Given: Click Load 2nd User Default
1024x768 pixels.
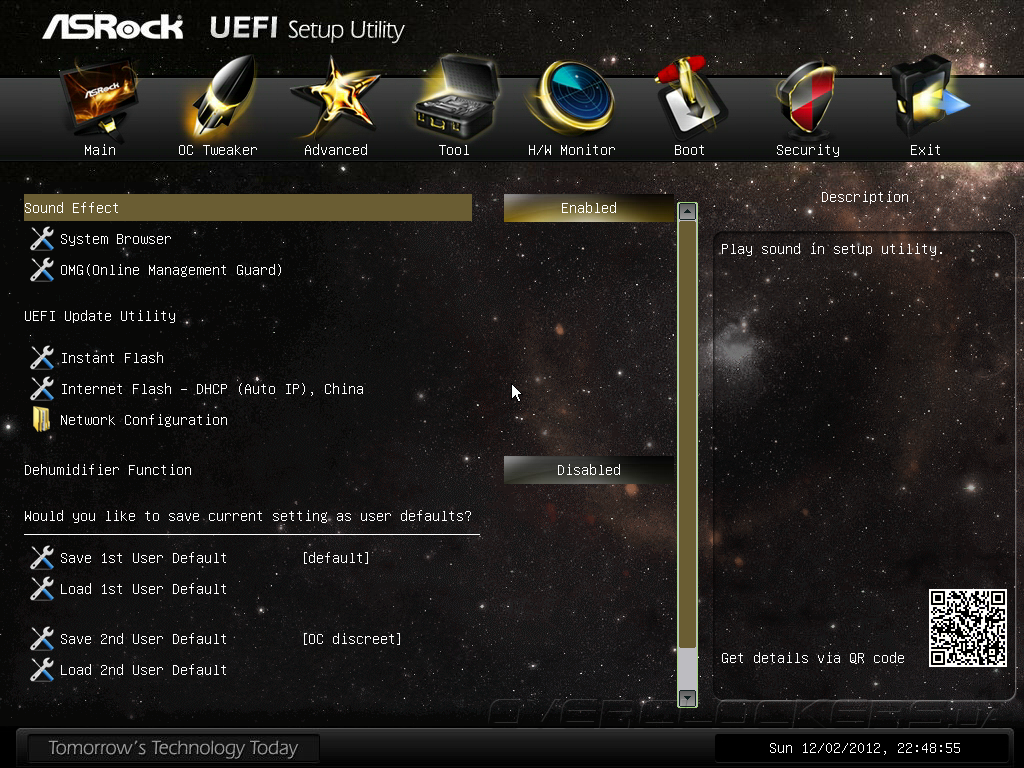Looking at the screenshot, I should pos(144,670).
